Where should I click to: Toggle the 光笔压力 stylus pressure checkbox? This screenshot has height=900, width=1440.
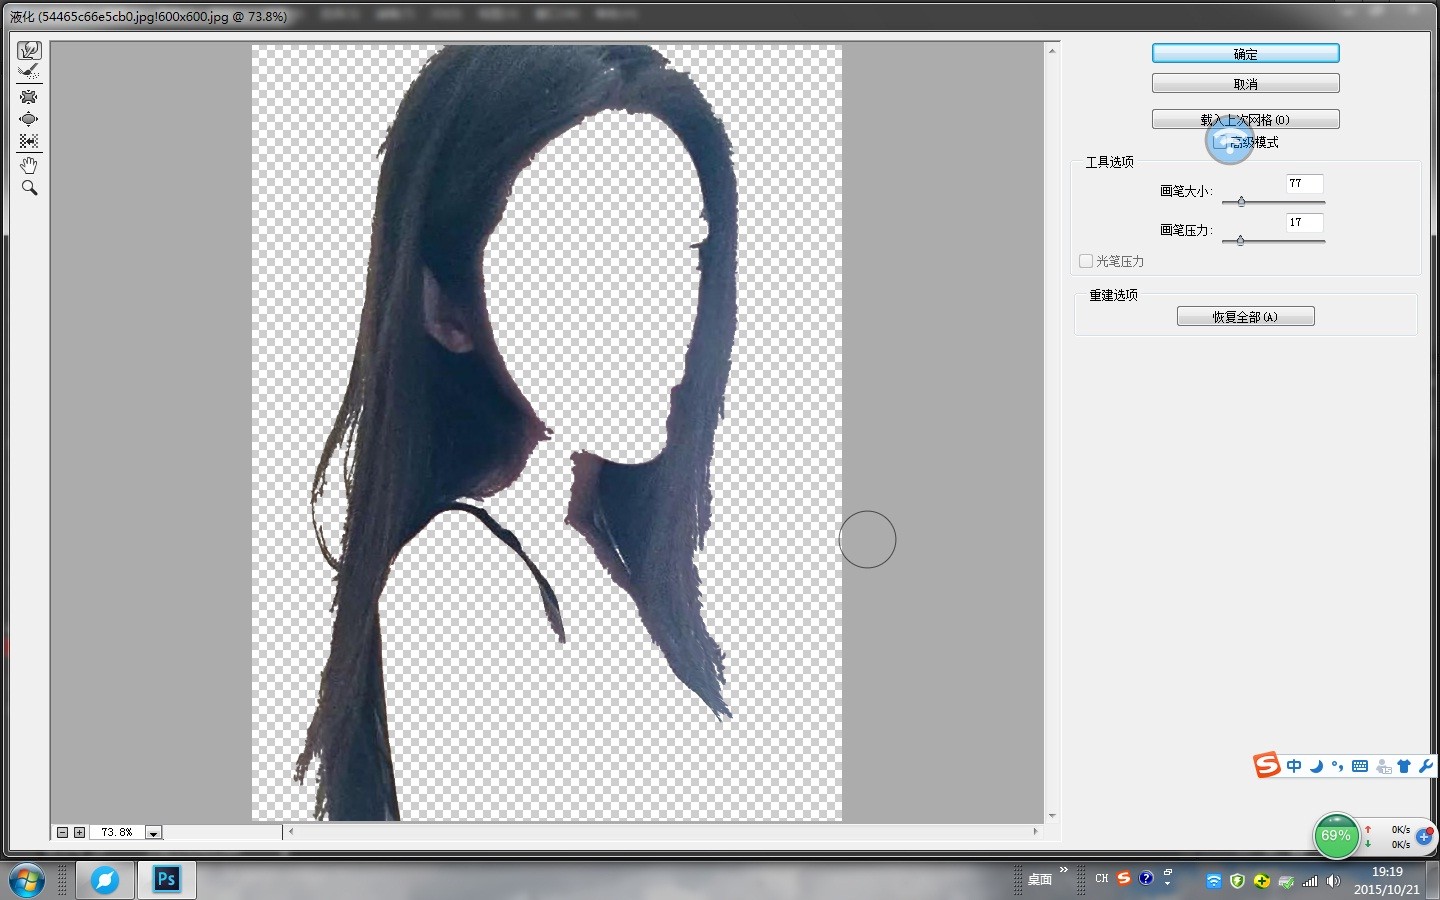click(x=1085, y=261)
